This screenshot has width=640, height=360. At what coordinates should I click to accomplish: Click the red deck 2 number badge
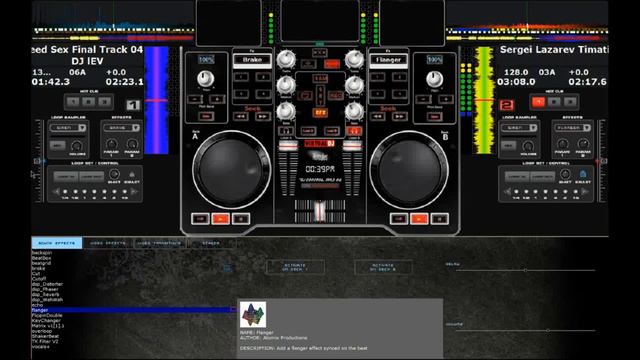pyautogui.click(x=507, y=105)
